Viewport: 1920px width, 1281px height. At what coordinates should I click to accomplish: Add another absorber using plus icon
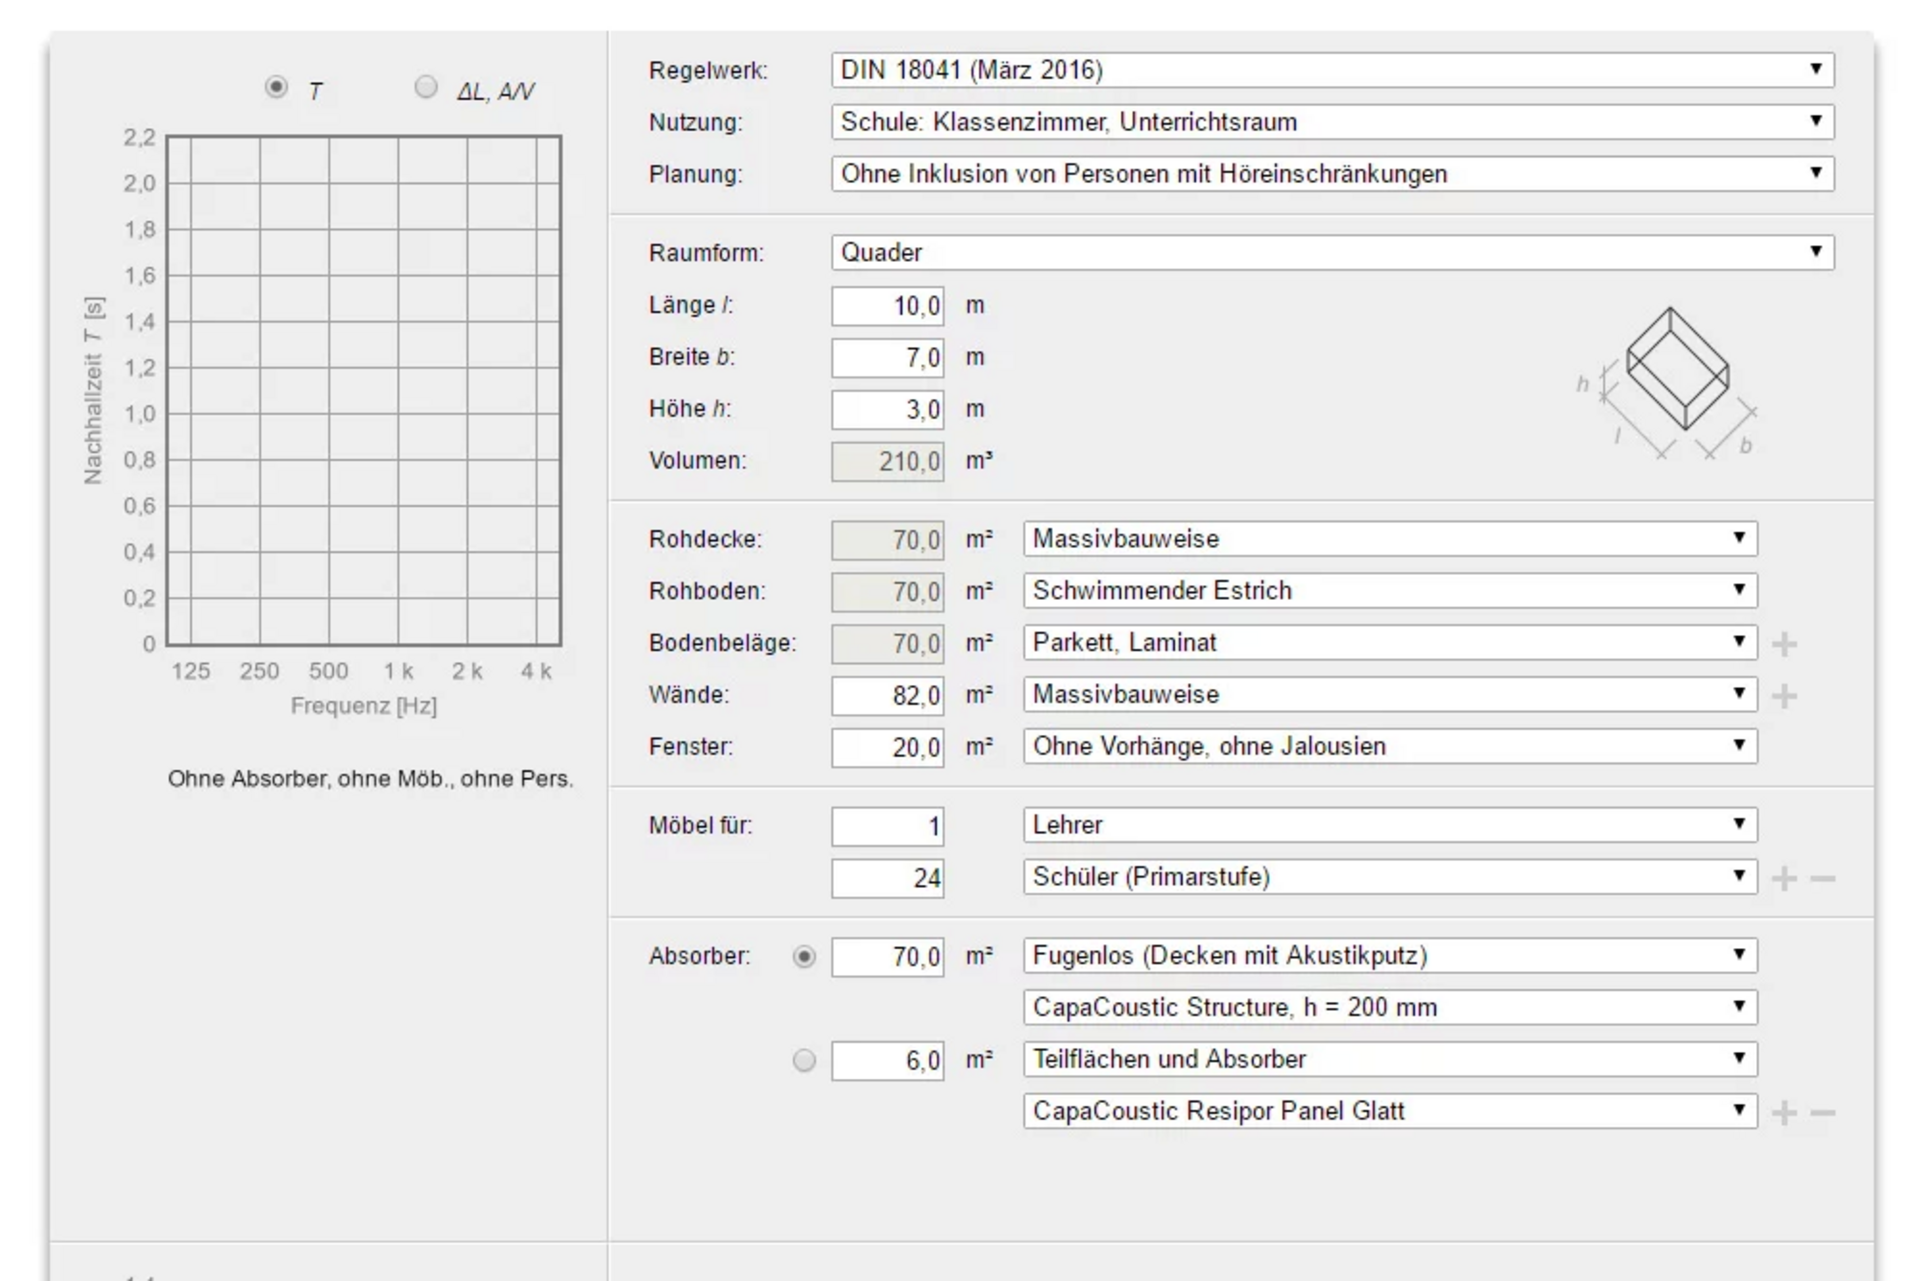point(1784,1113)
